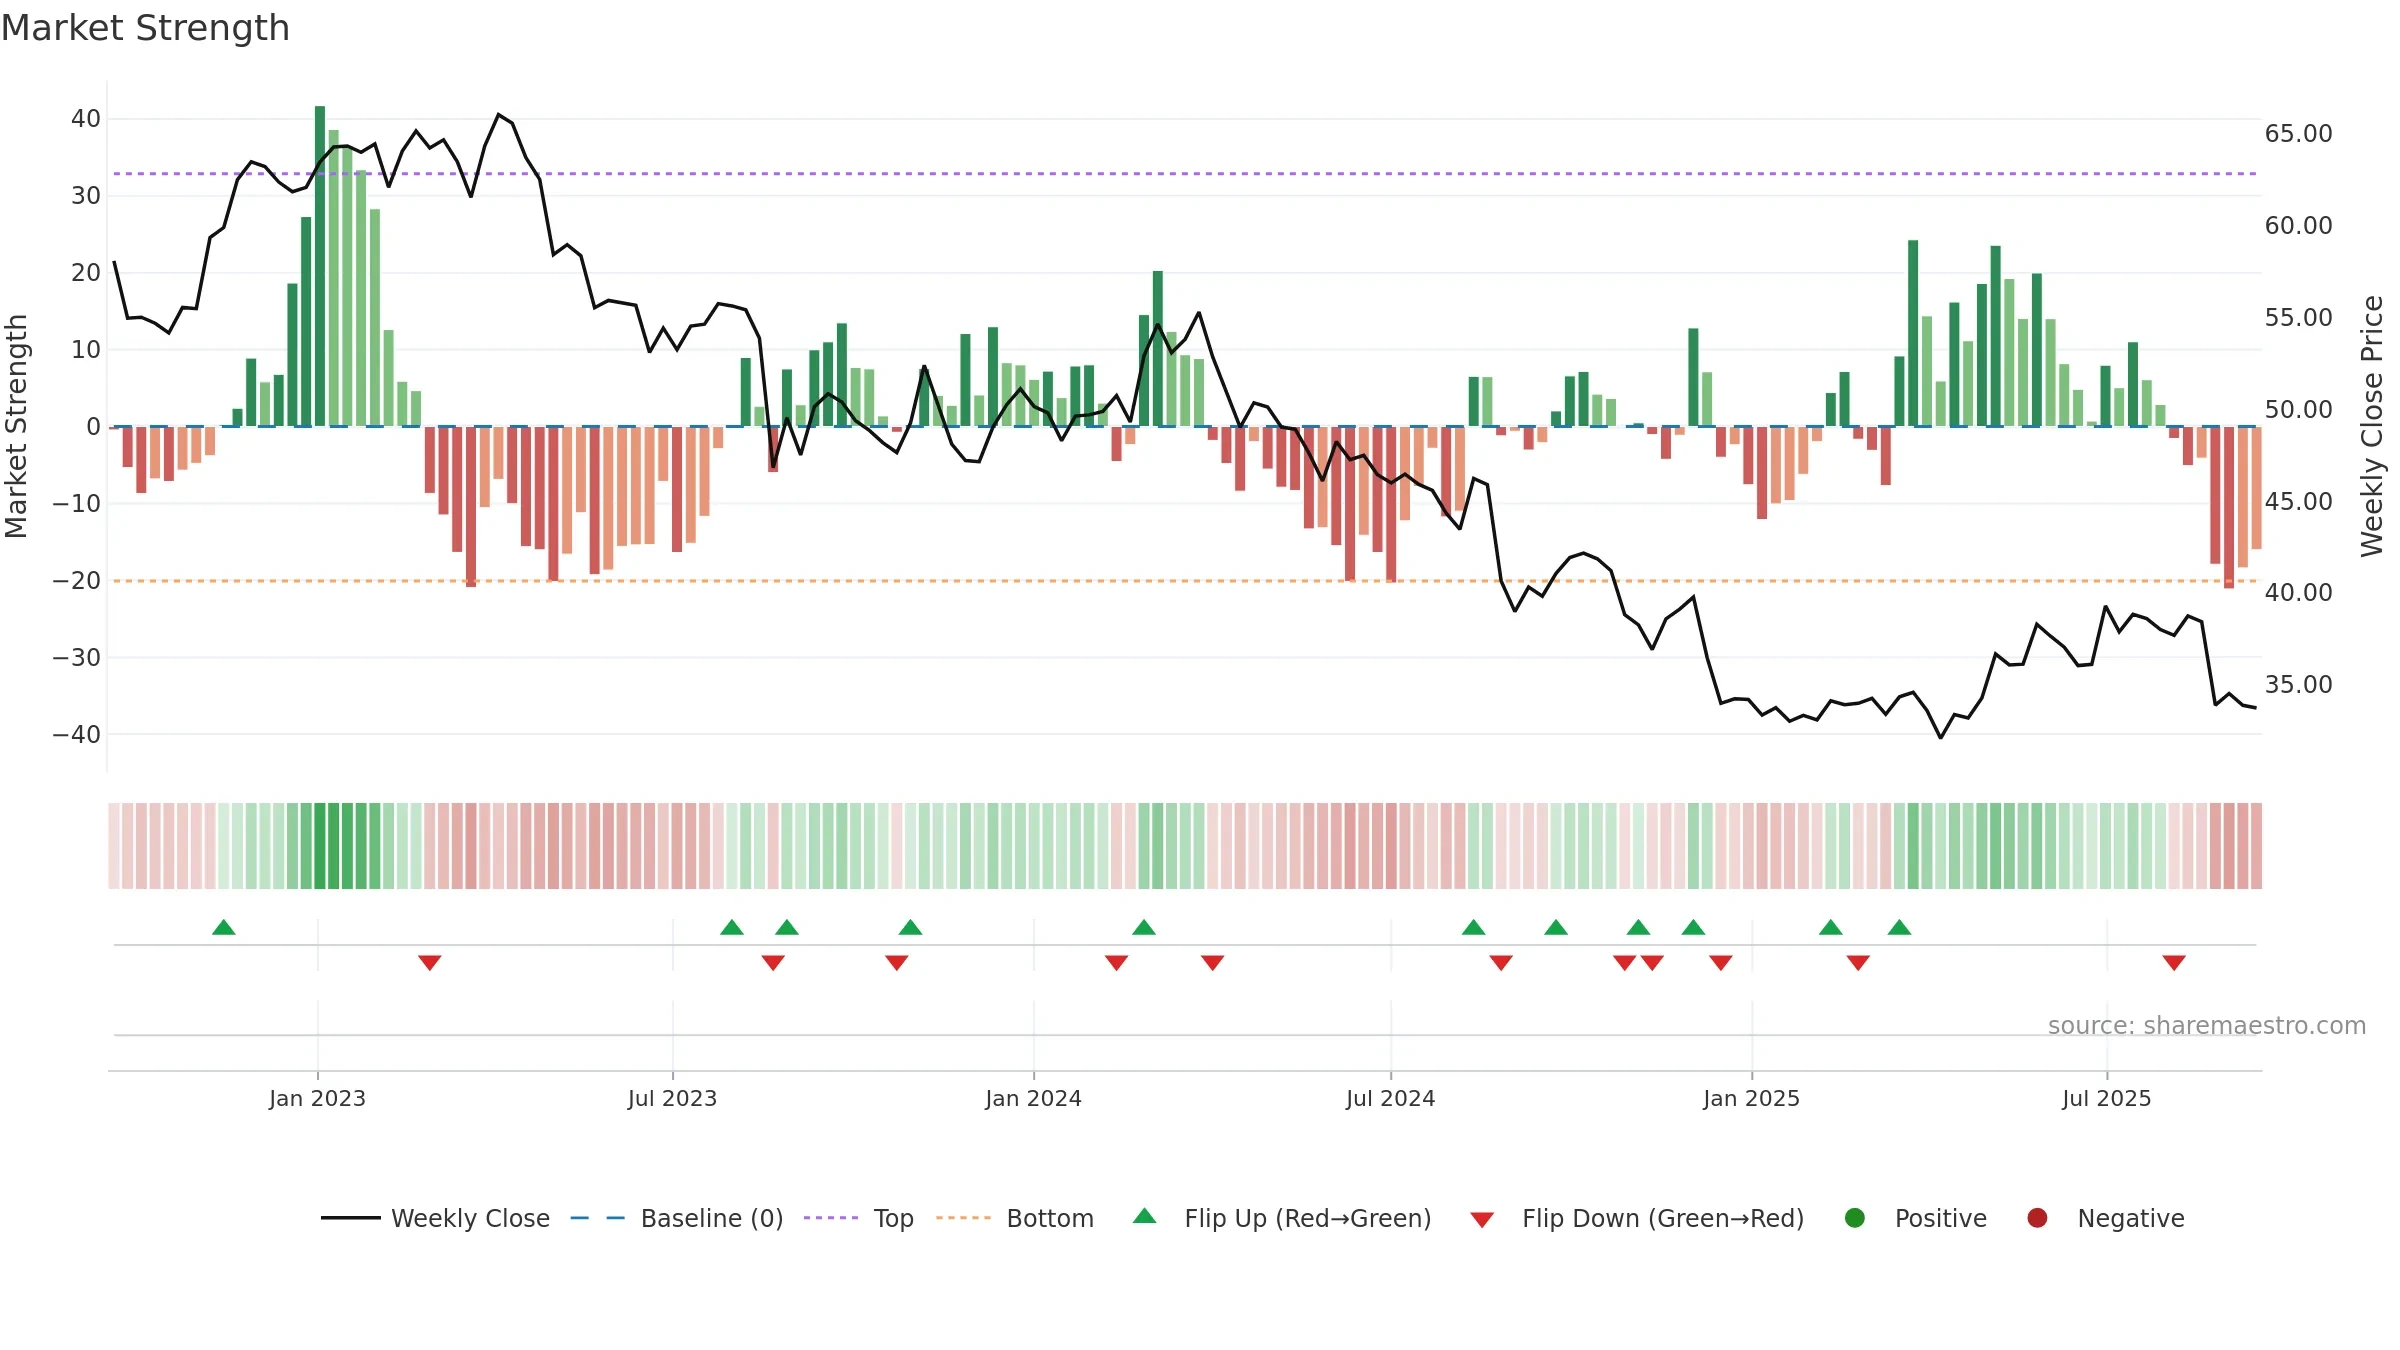The width and height of the screenshot is (2400, 1350).
Task: Click the Weekly Close Price axis title
Action: pyautogui.click(x=2372, y=426)
